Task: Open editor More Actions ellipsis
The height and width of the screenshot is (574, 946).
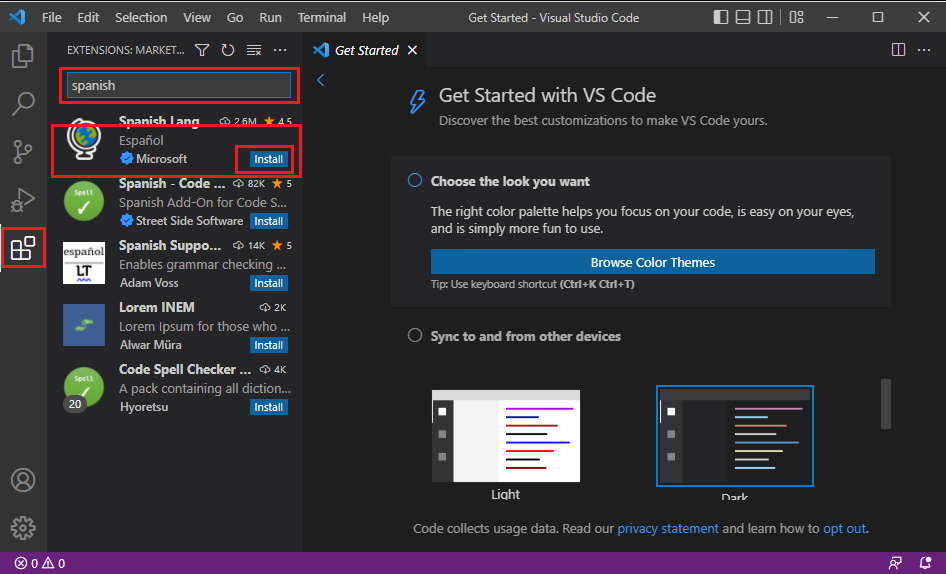Action: pyautogui.click(x=924, y=49)
